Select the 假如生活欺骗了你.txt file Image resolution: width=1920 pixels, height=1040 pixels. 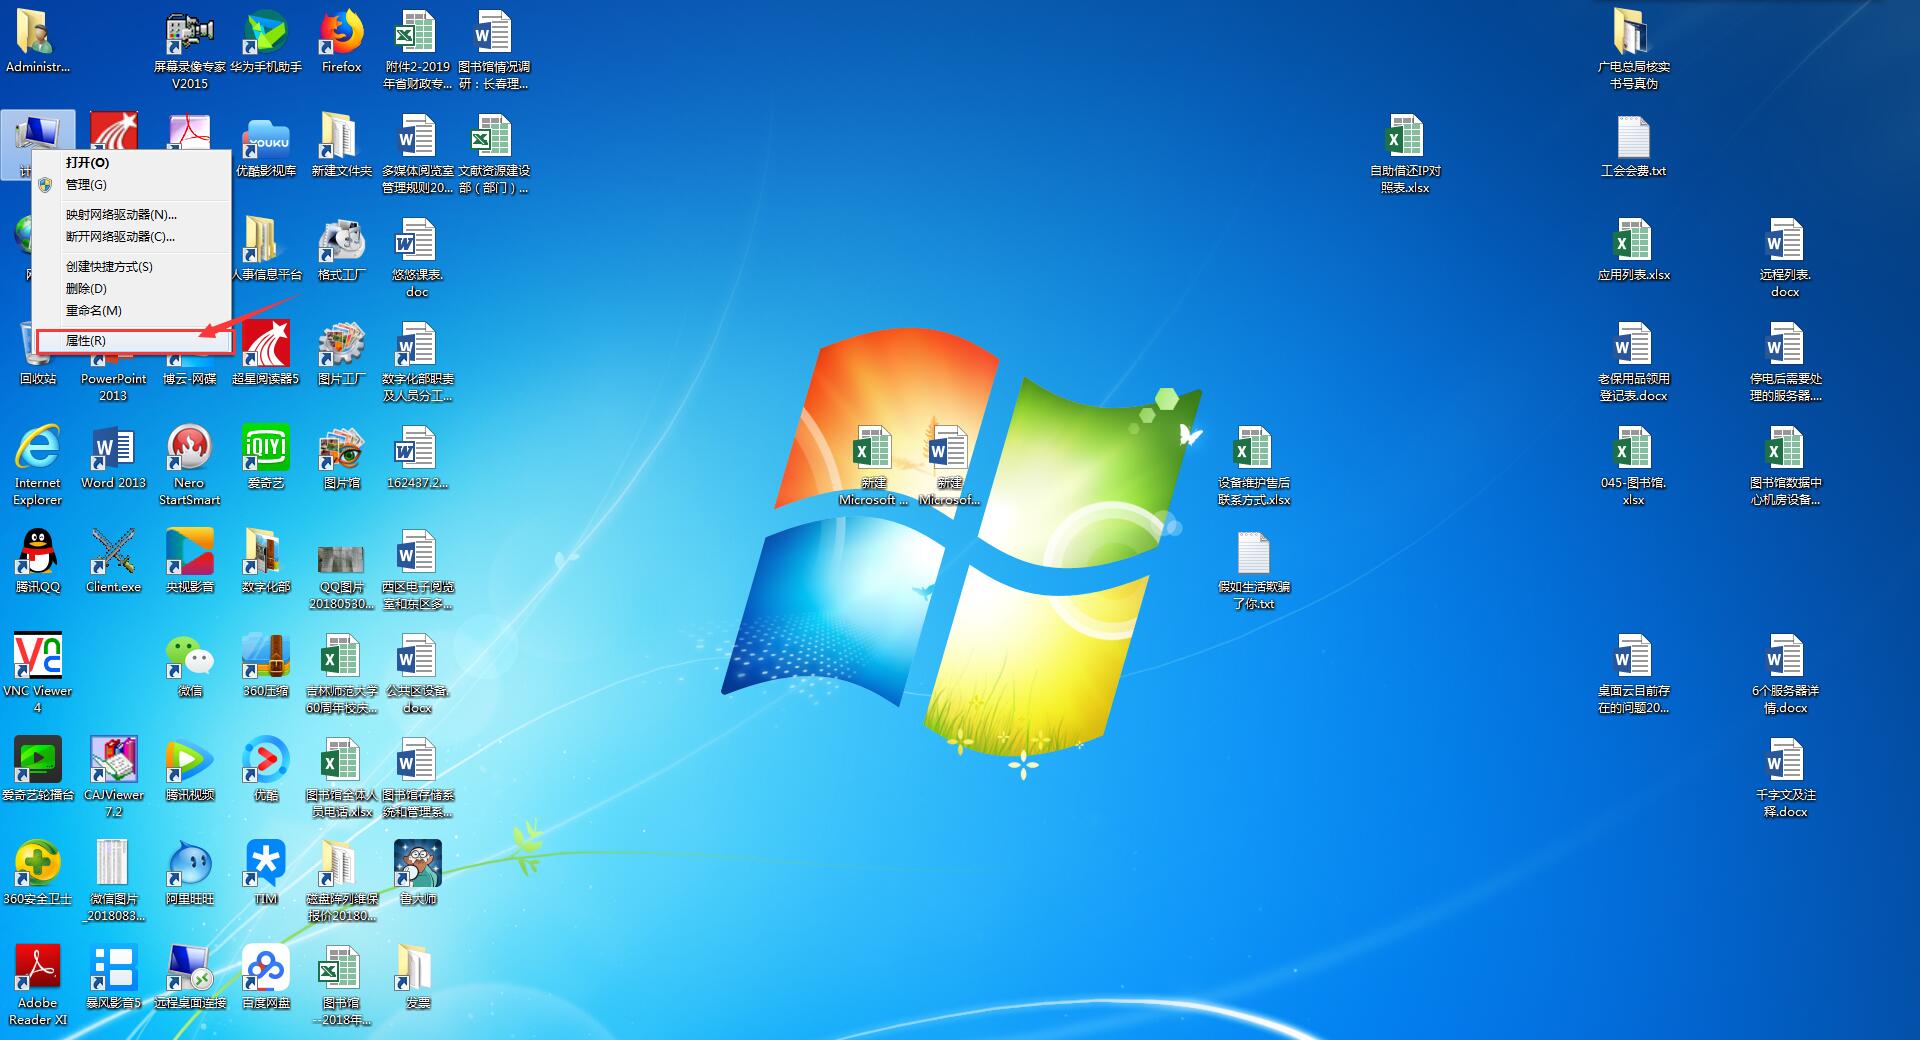[1254, 570]
